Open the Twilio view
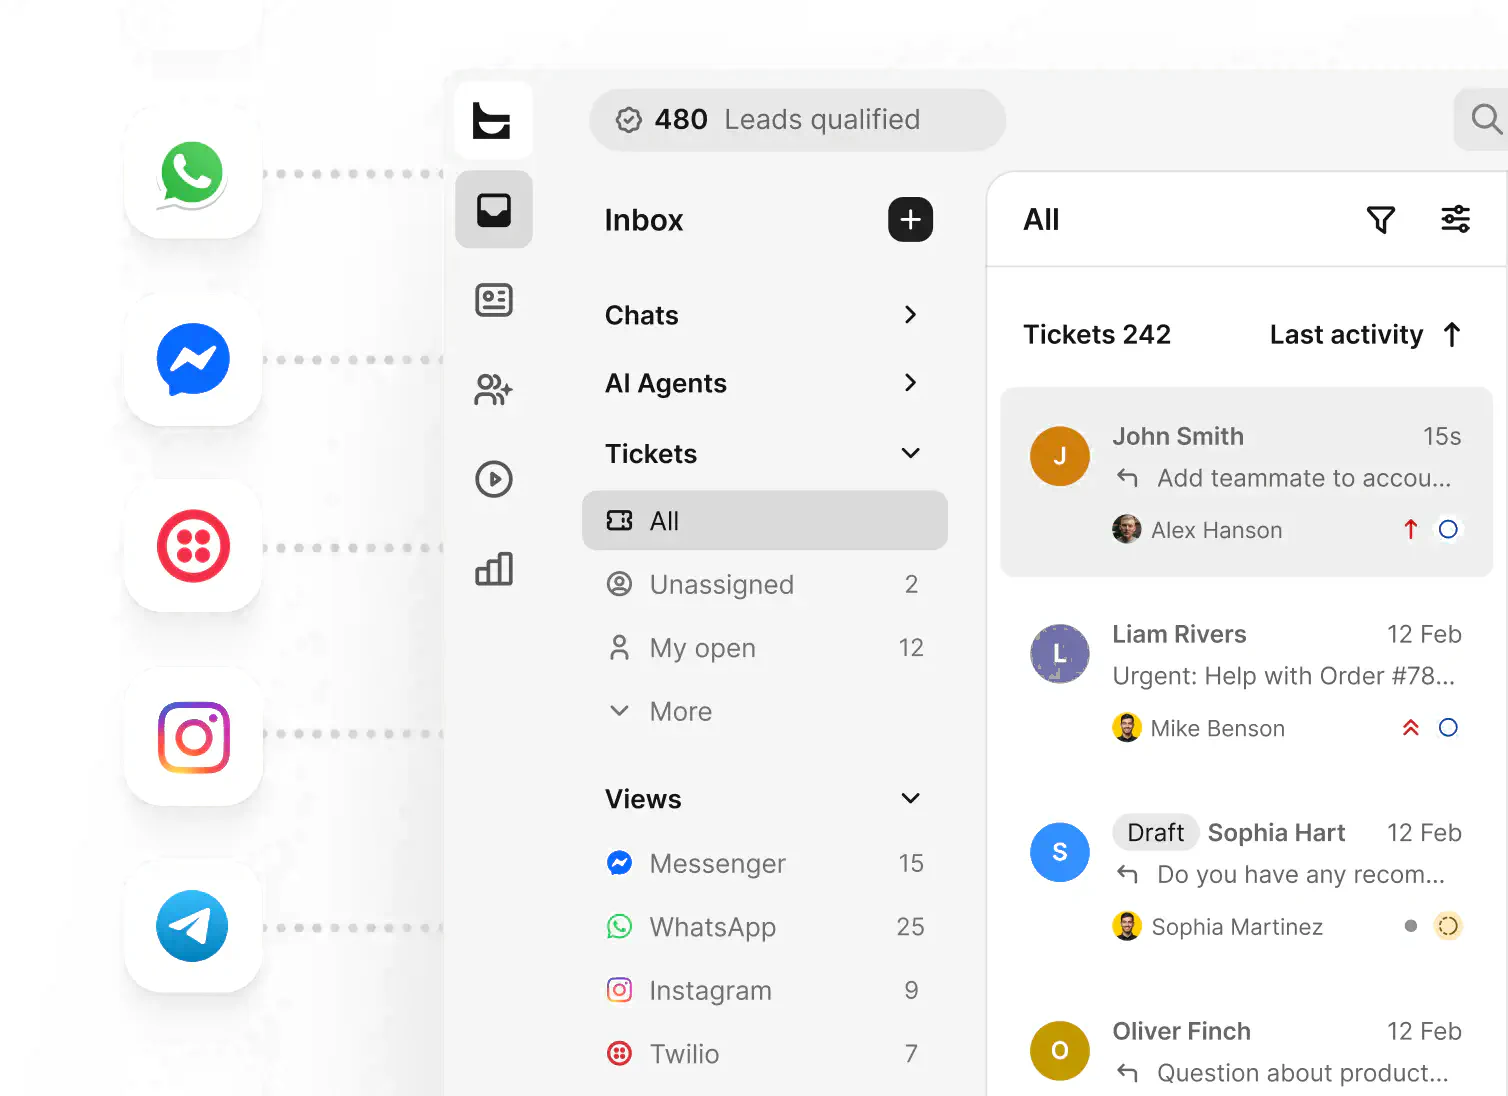 click(x=764, y=1054)
